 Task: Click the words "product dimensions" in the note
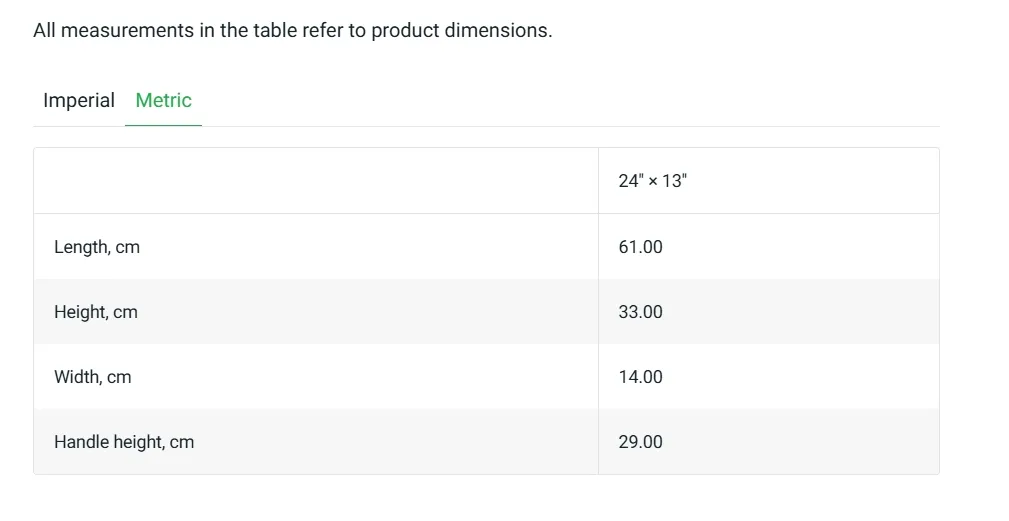pos(461,30)
